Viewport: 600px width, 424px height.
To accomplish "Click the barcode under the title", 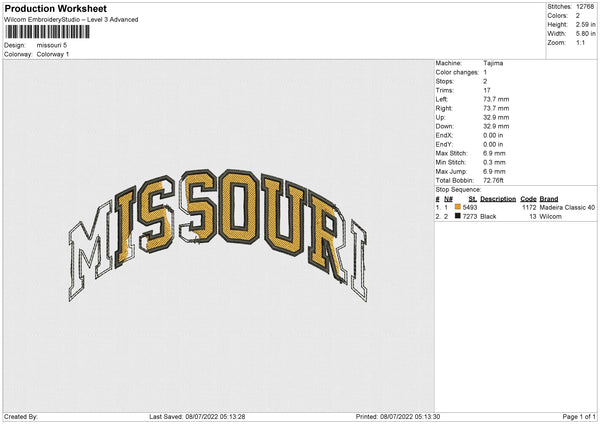I will coord(47,32).
